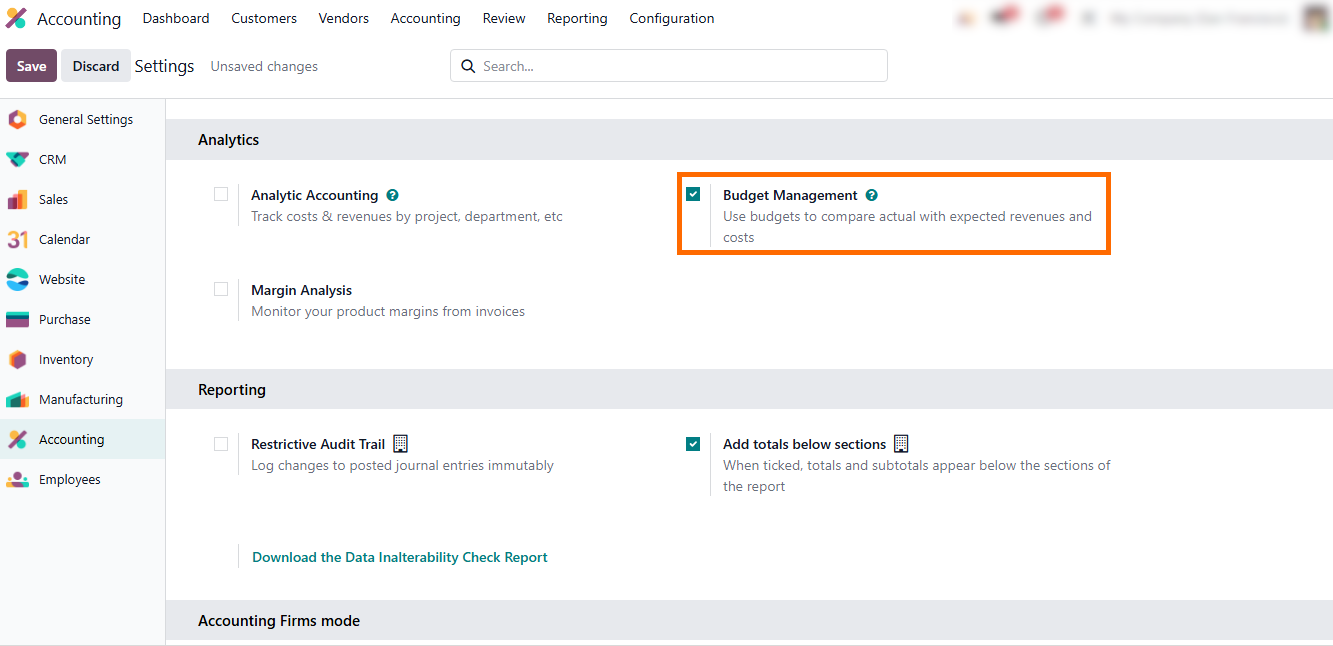Expand the Customers menu
Screen dimensions: 1333x646
tap(264, 19)
